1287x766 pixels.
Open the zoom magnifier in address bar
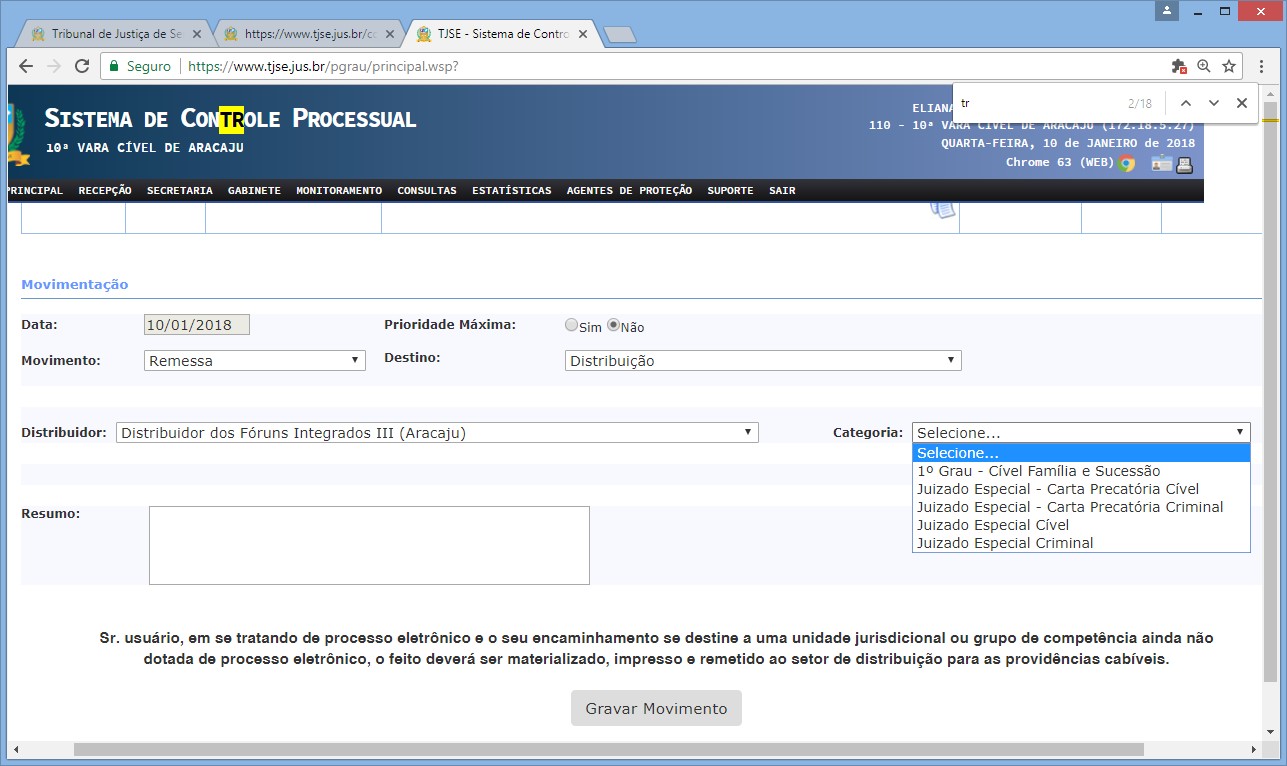click(1204, 66)
